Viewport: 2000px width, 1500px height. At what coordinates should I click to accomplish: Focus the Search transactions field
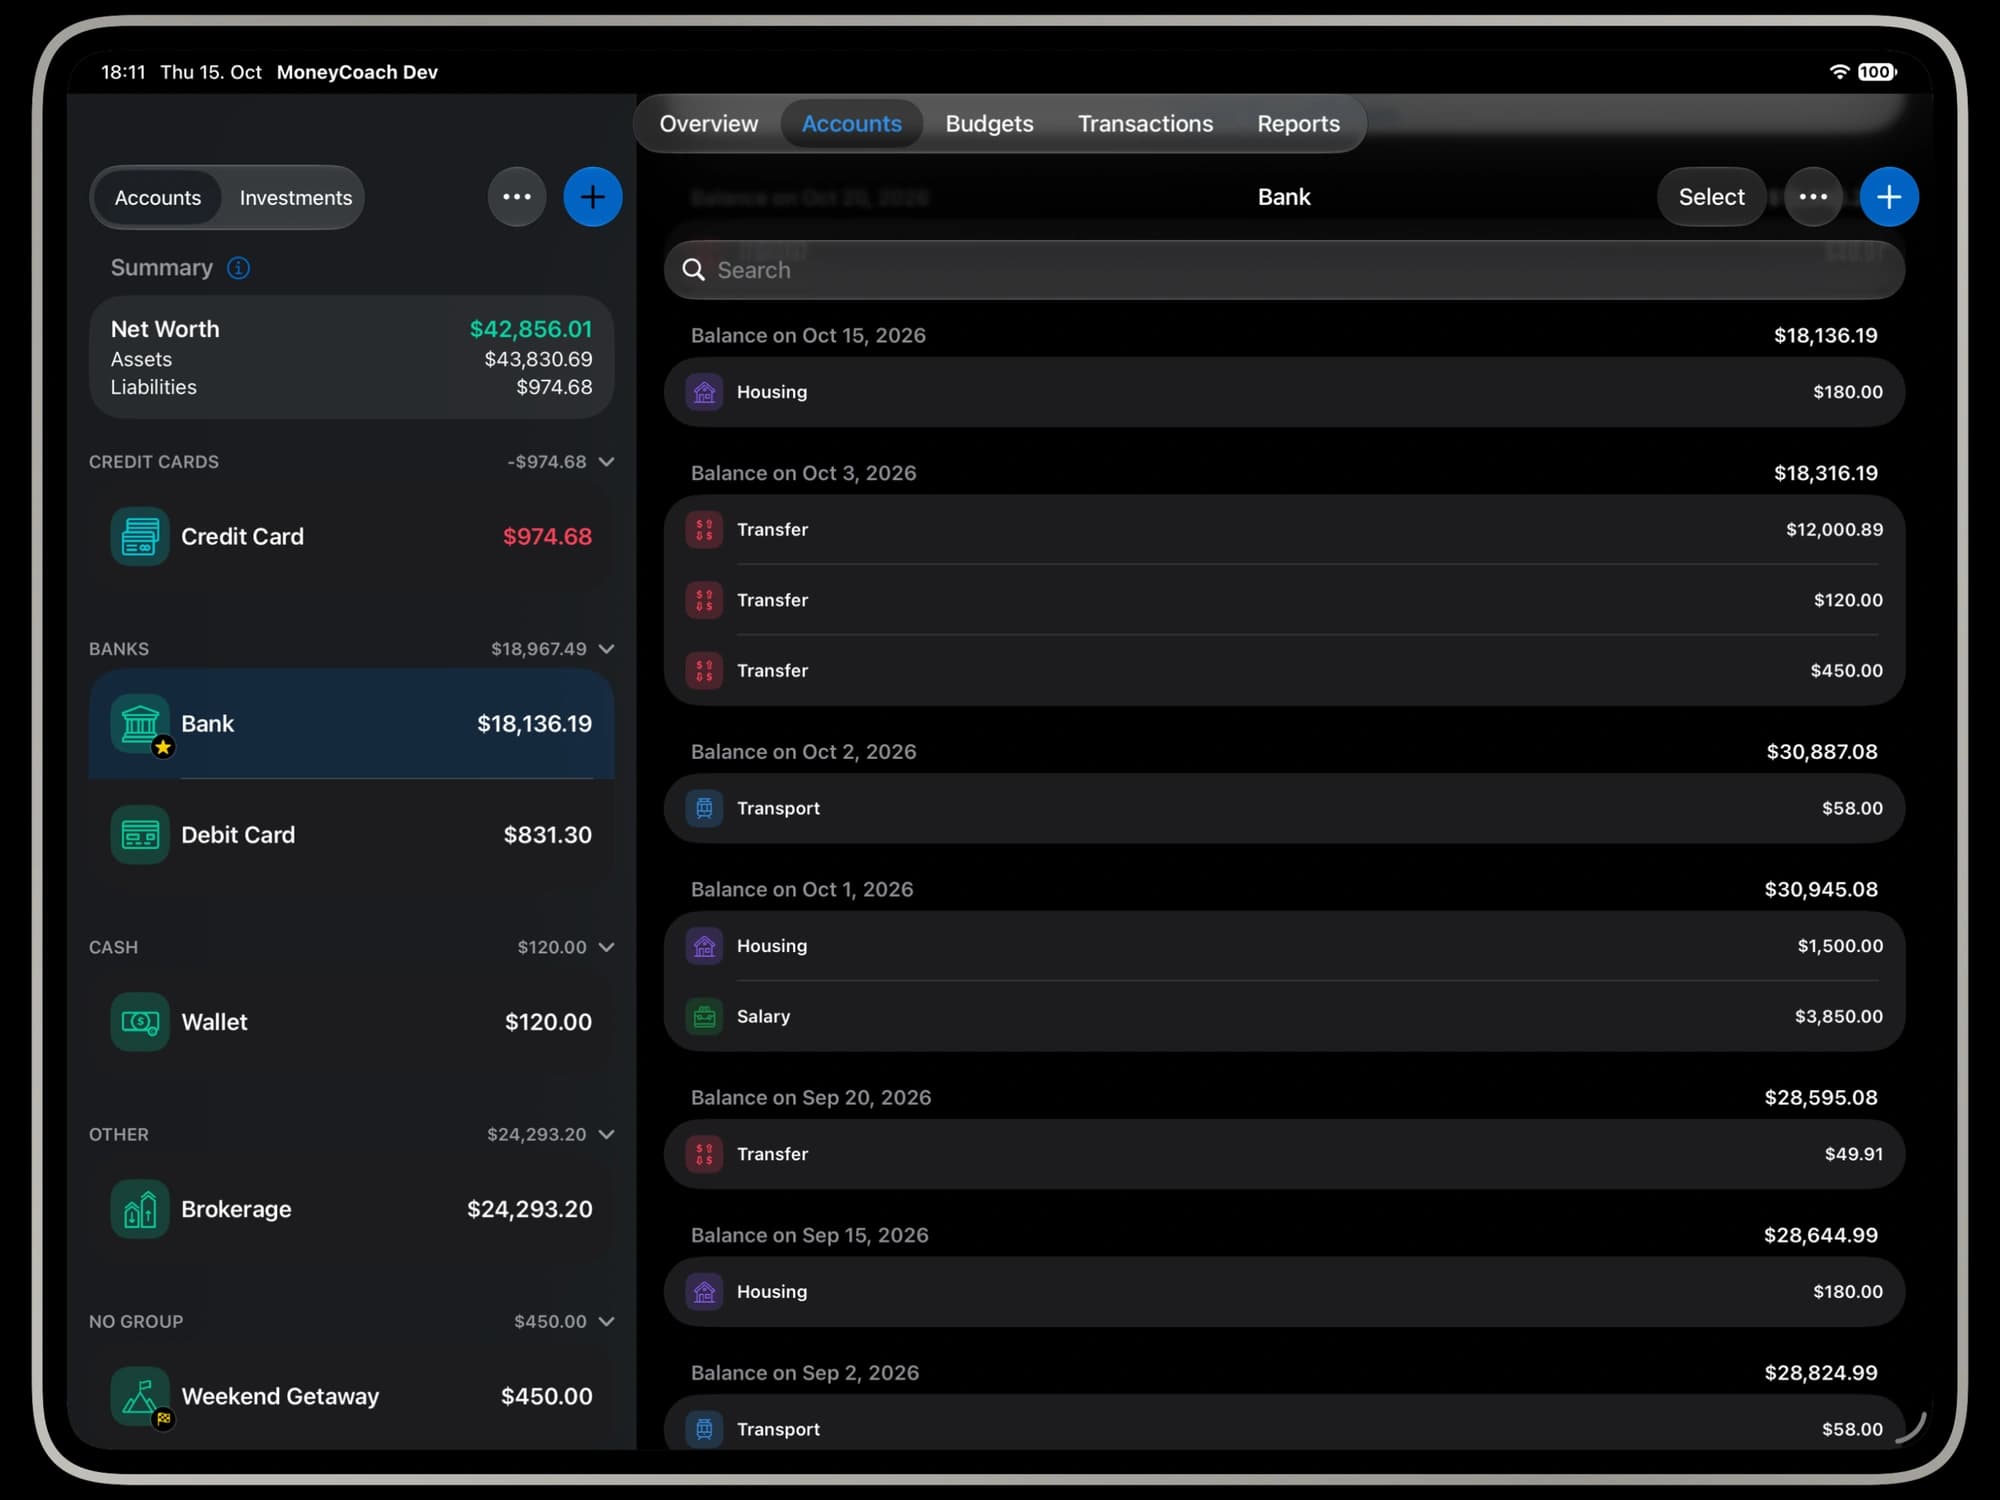1284,270
